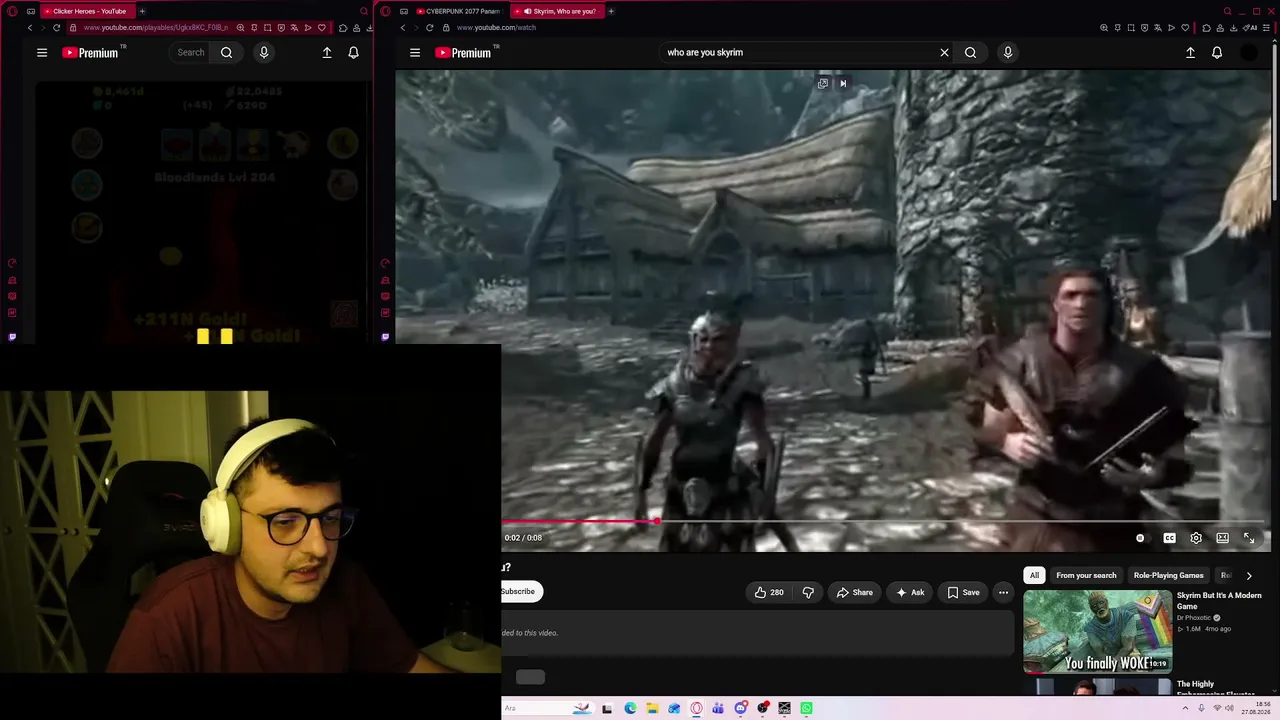Image resolution: width=1280 pixels, height=720 pixels.
Task: Open notifications bell in Clicker Heroes window
Action: click(x=353, y=52)
